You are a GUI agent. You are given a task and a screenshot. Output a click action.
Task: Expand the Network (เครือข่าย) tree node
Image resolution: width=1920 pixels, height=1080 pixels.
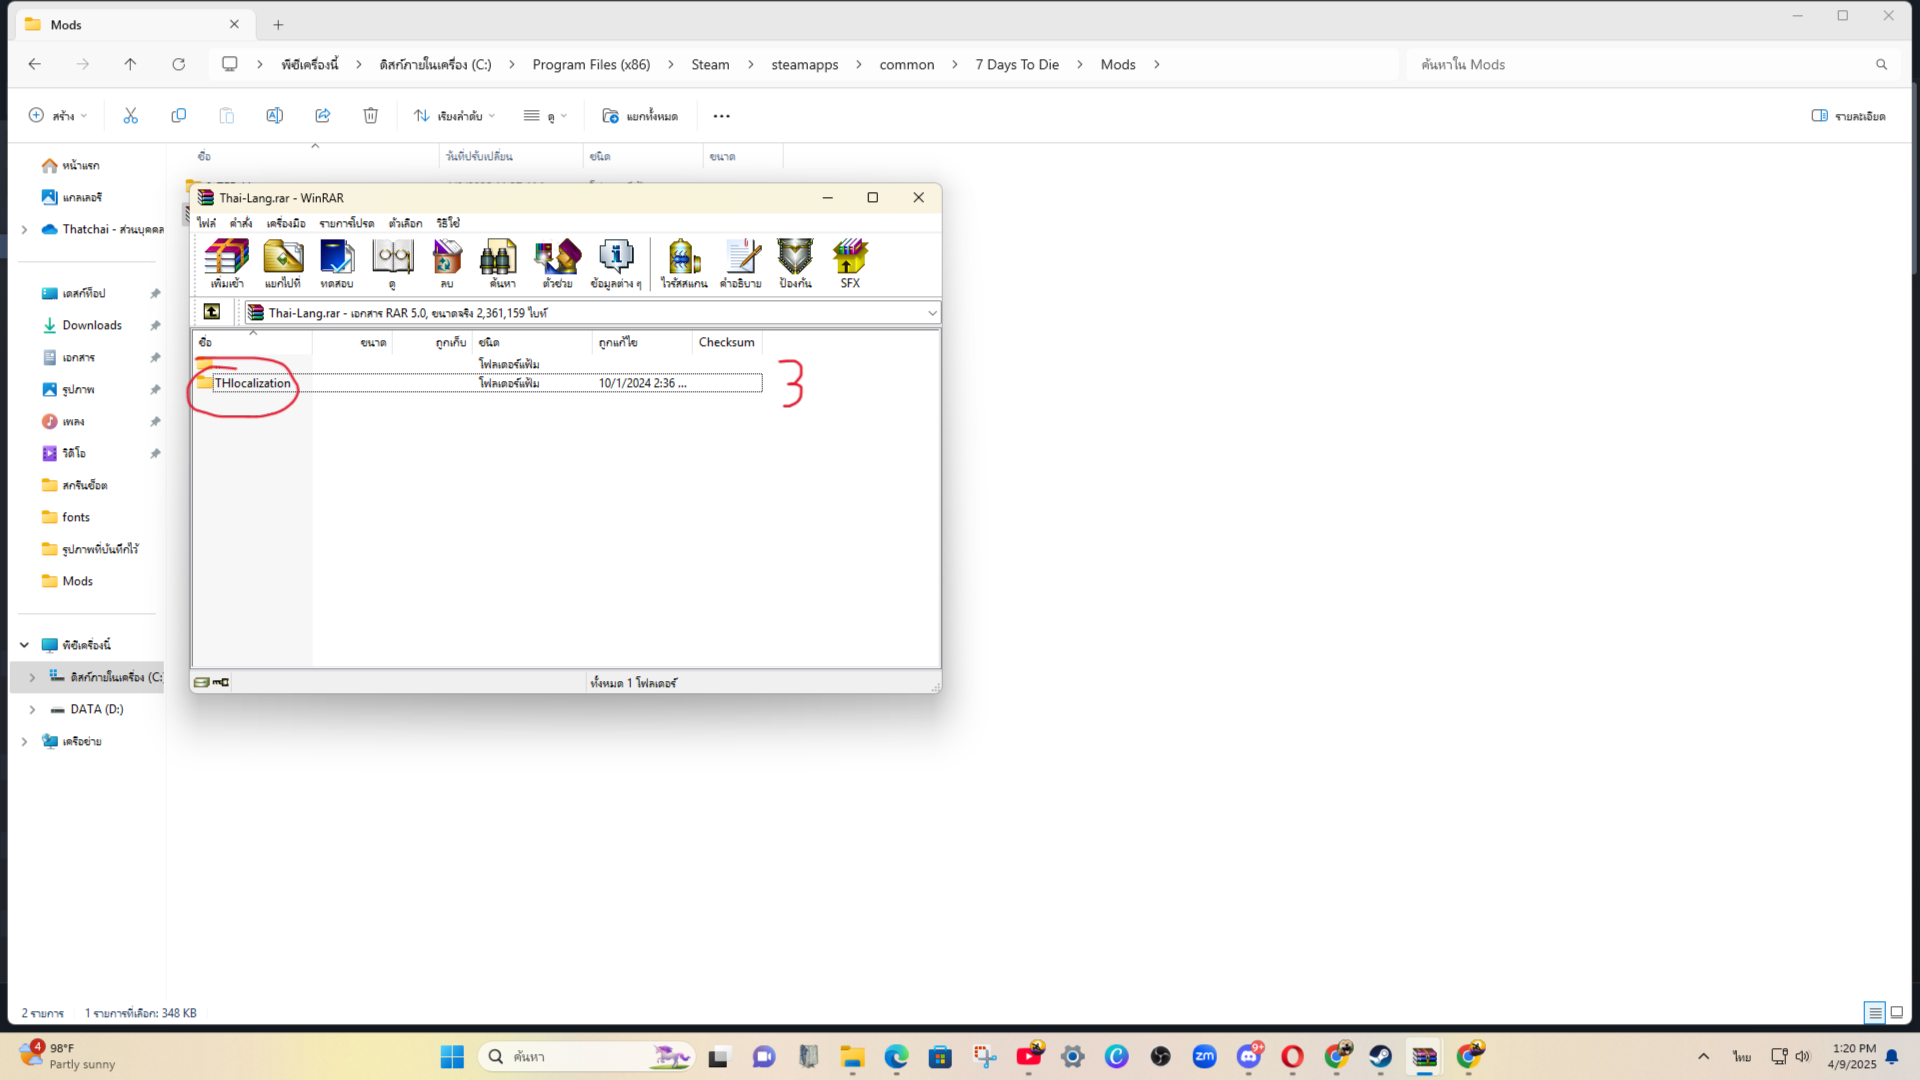click(24, 741)
